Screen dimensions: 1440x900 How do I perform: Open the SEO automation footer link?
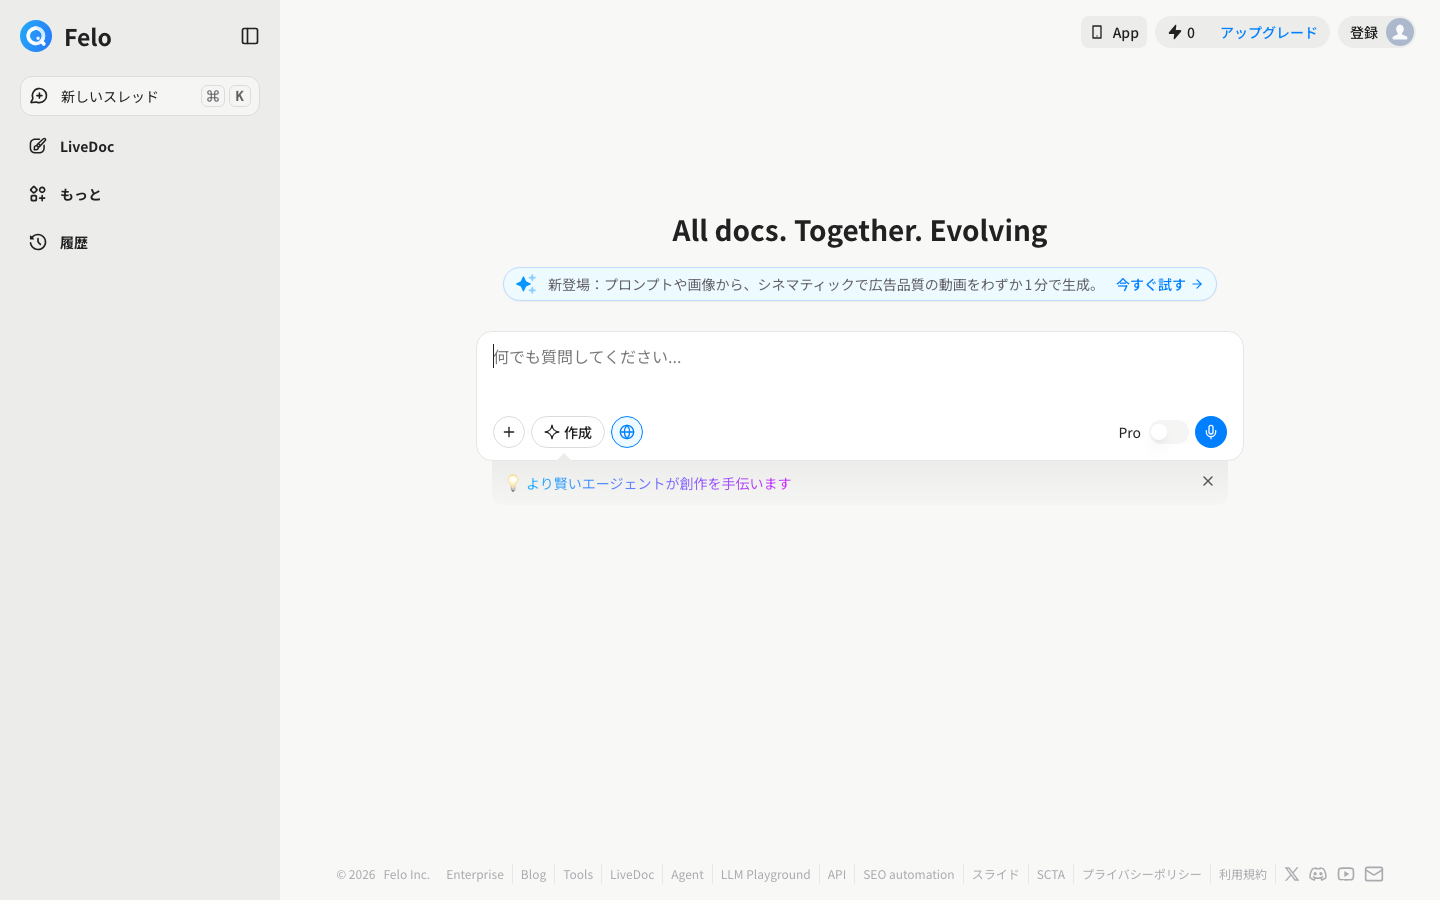(909, 874)
